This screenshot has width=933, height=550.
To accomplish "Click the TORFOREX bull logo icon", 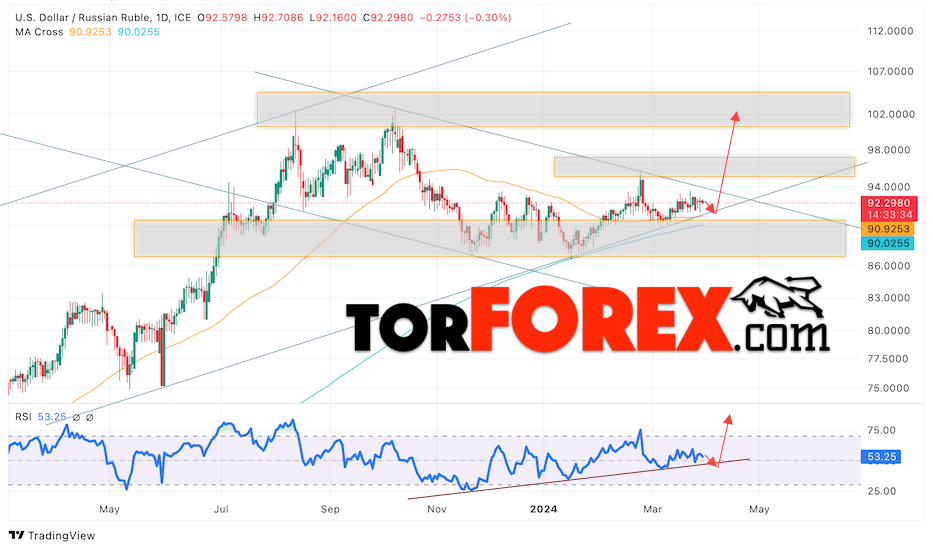I will [777, 298].
